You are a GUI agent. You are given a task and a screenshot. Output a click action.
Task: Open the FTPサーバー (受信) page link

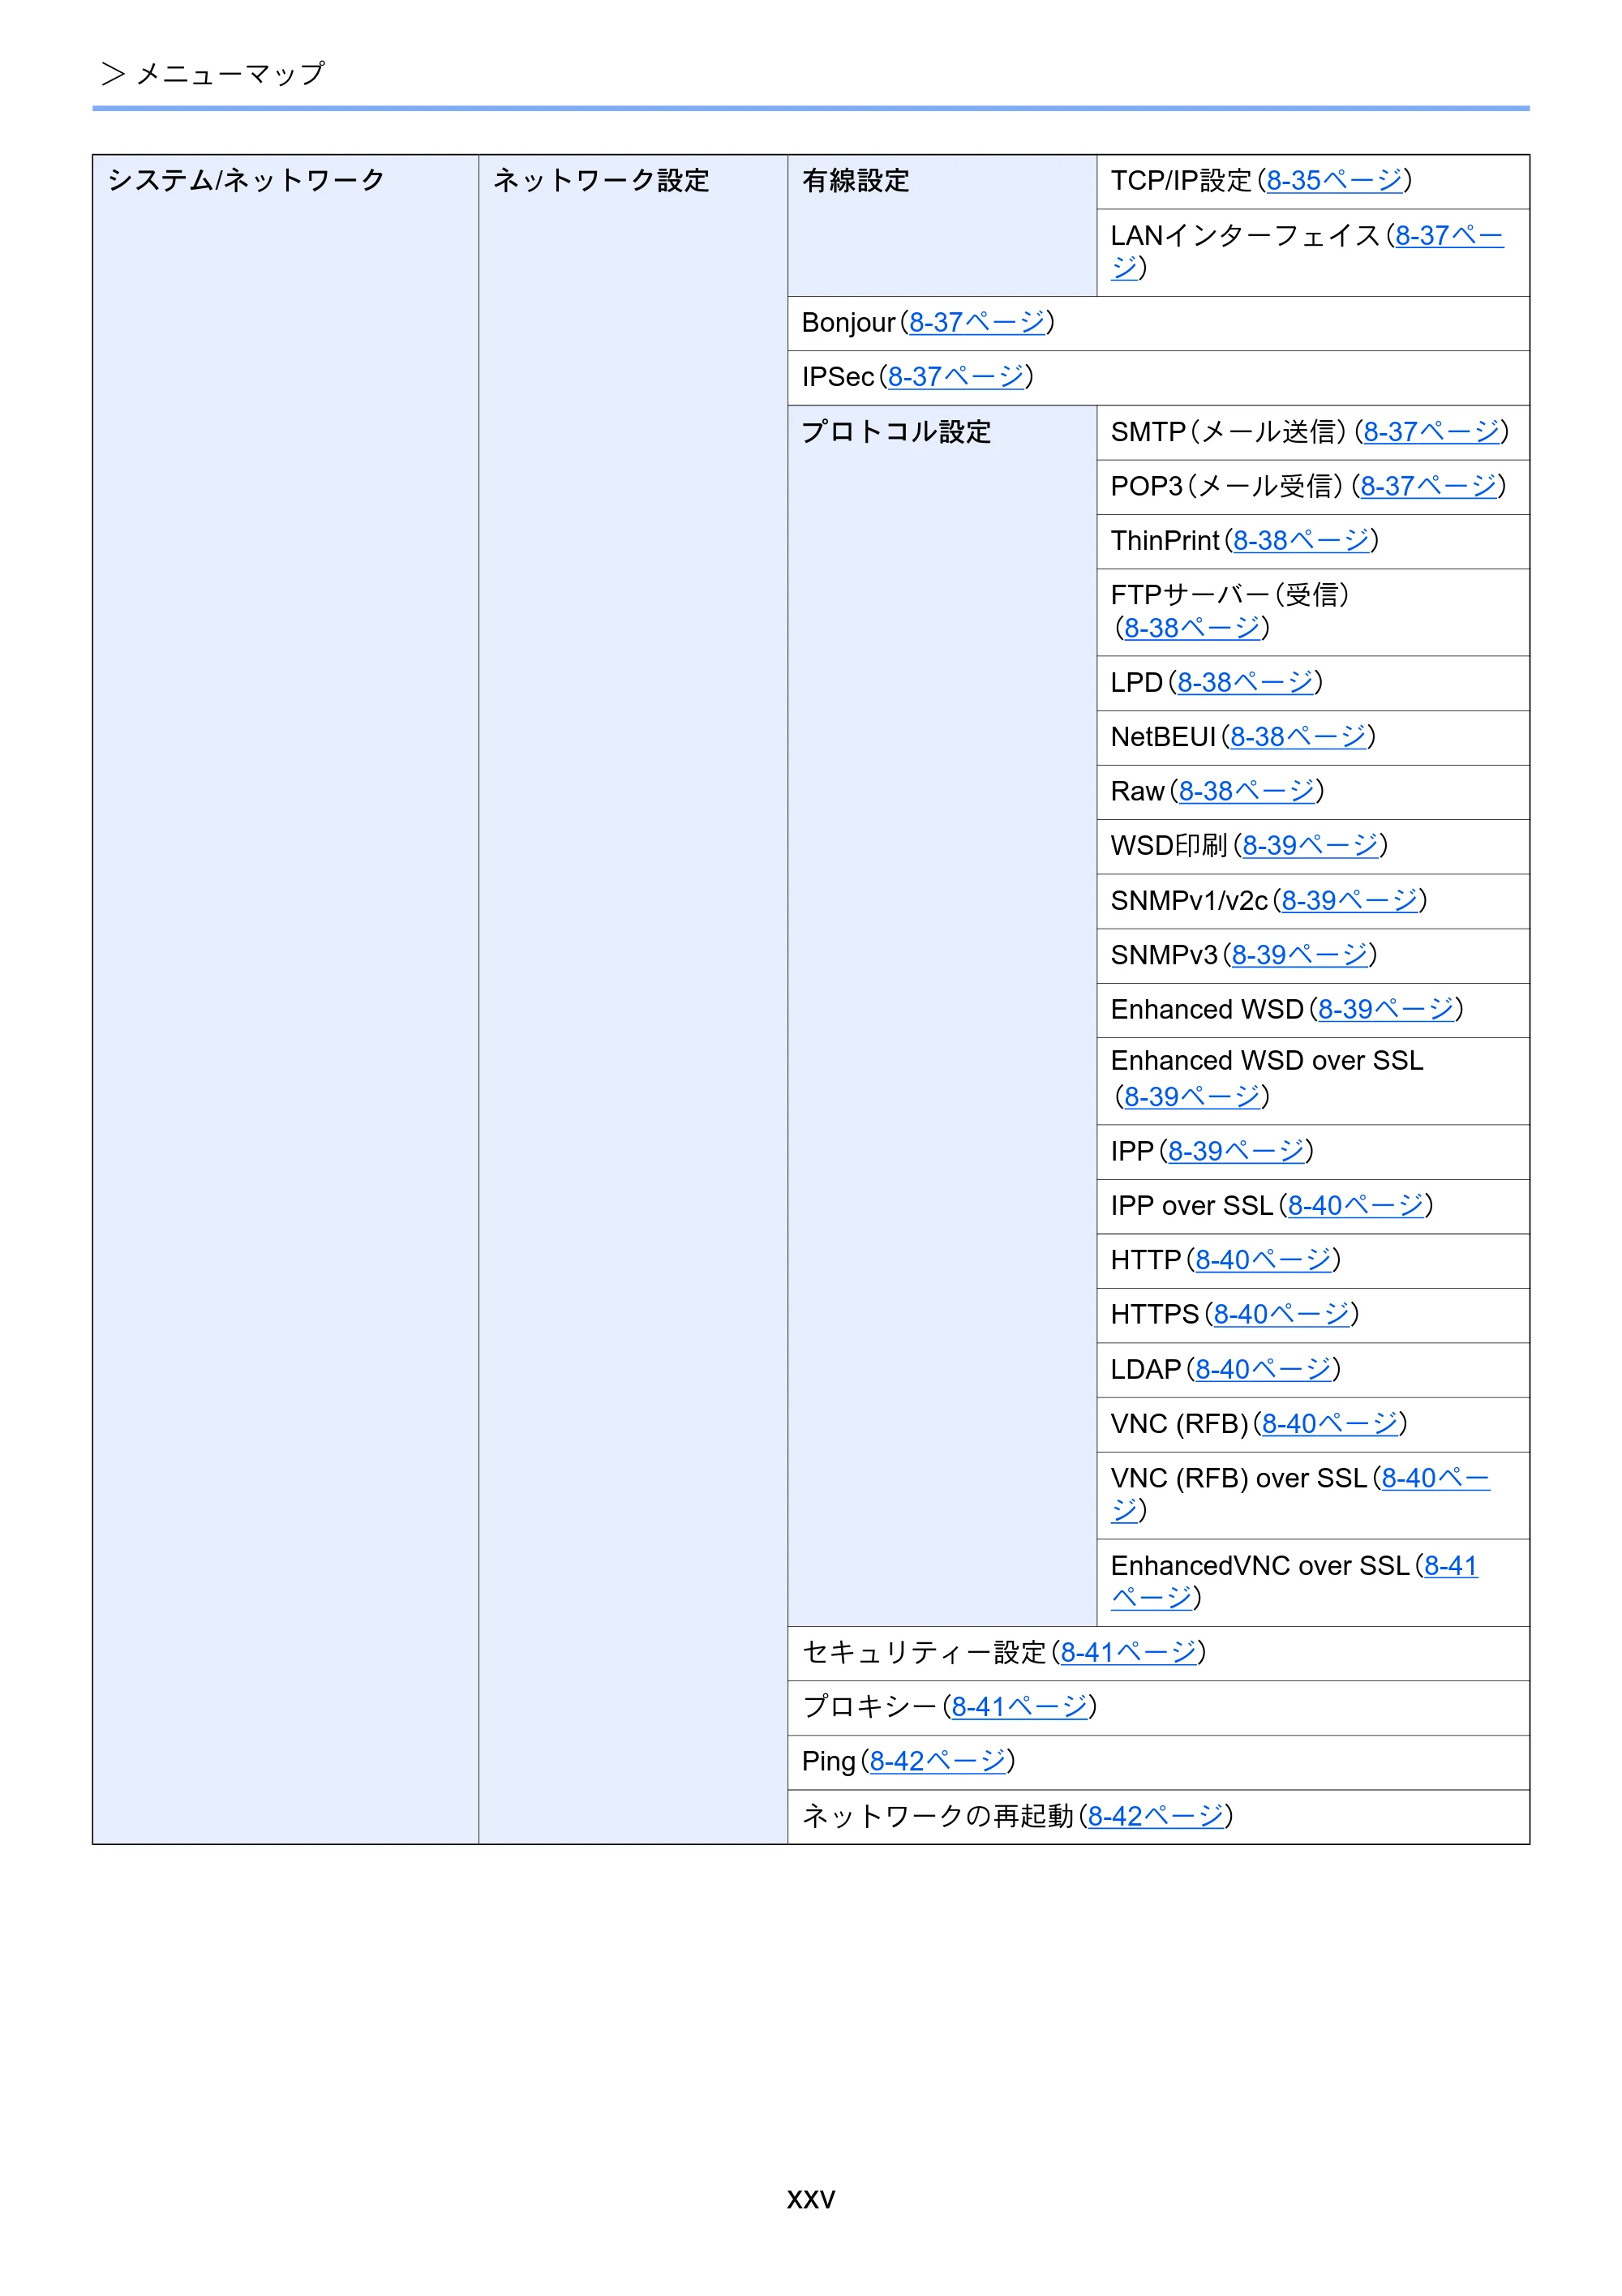coord(1192,628)
